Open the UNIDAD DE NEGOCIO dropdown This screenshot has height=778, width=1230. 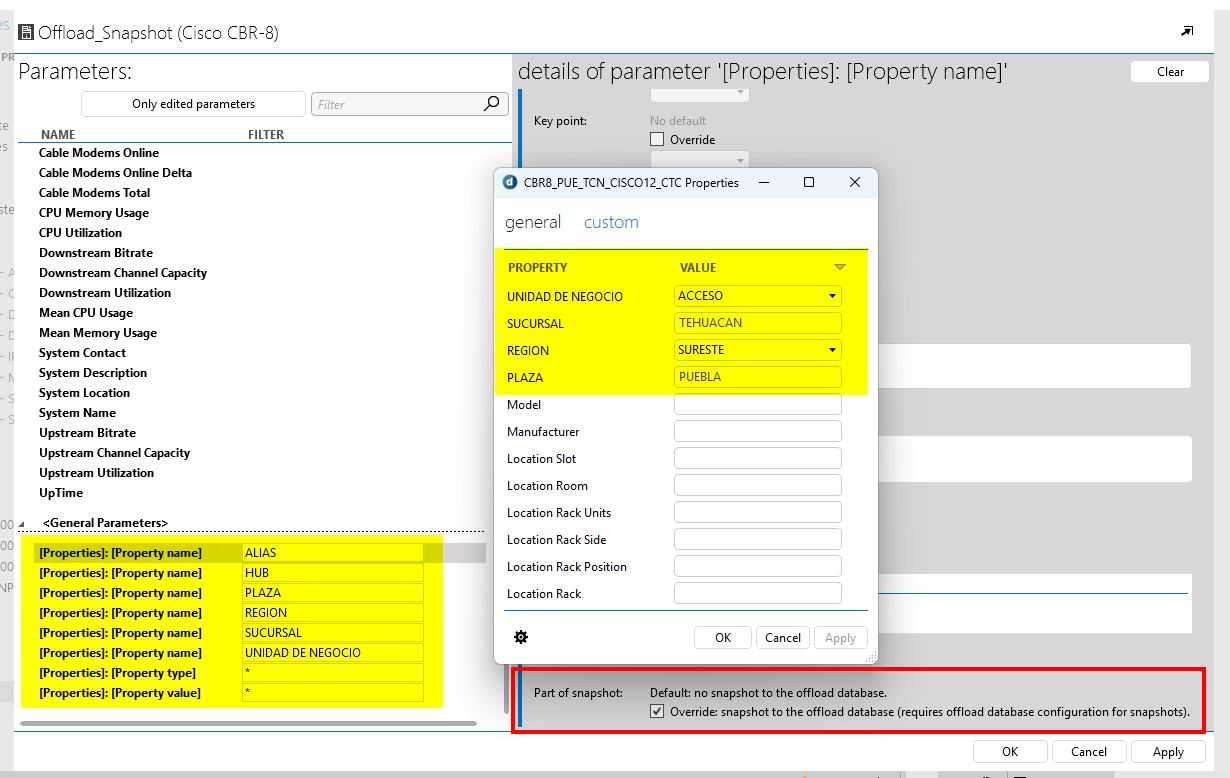(832, 296)
